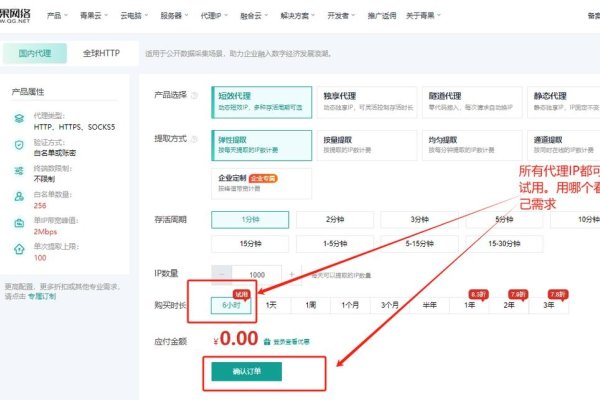Expand the 服务器 navigation dropdown
Viewport: 600px width, 400px height.
pos(174,16)
